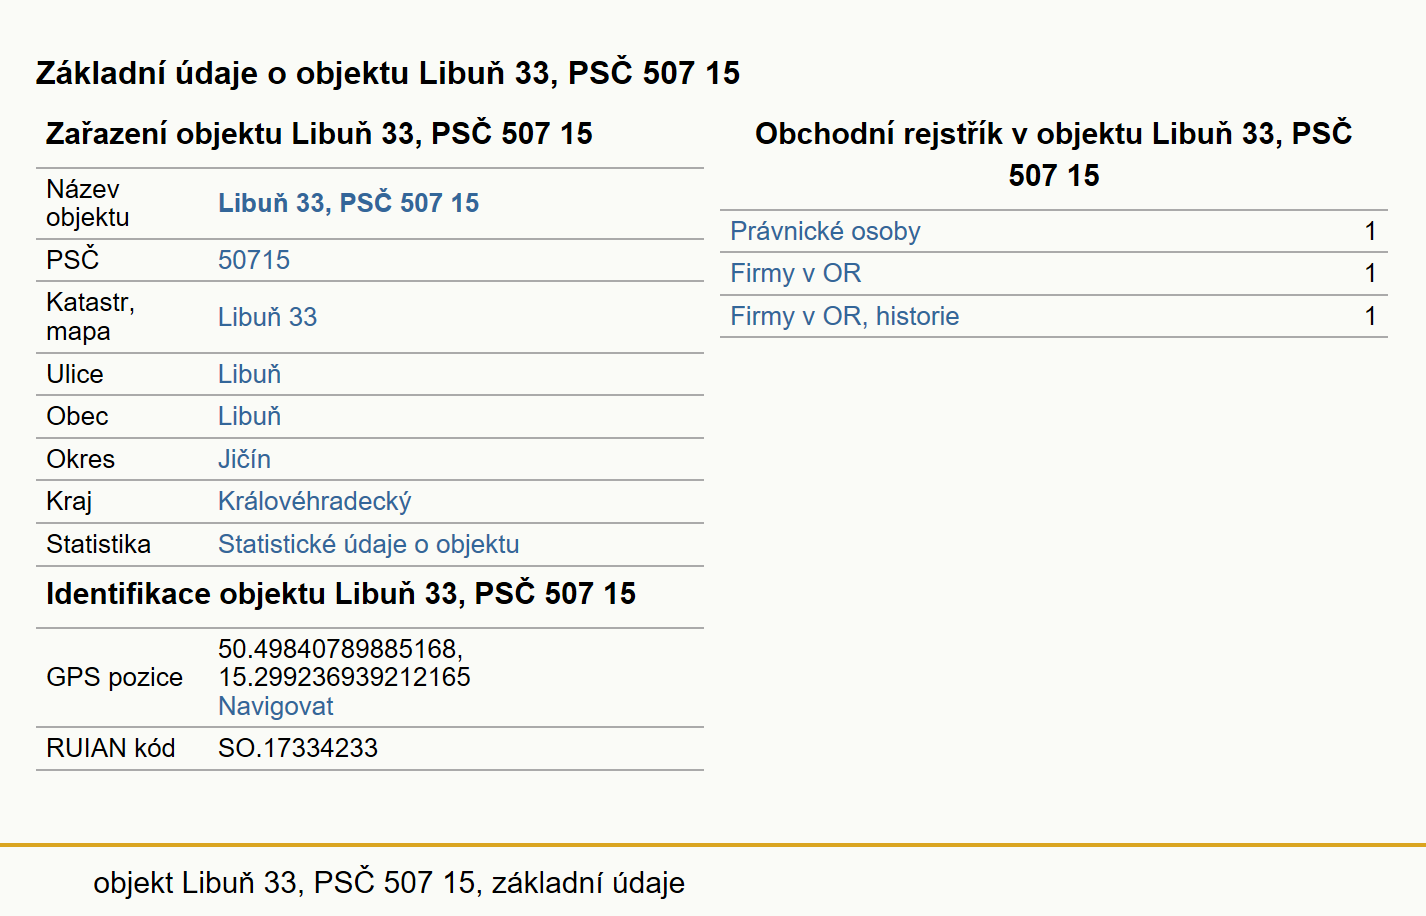Click the count next to Právnické osoby
The height and width of the screenshot is (916, 1426).
[1370, 231]
